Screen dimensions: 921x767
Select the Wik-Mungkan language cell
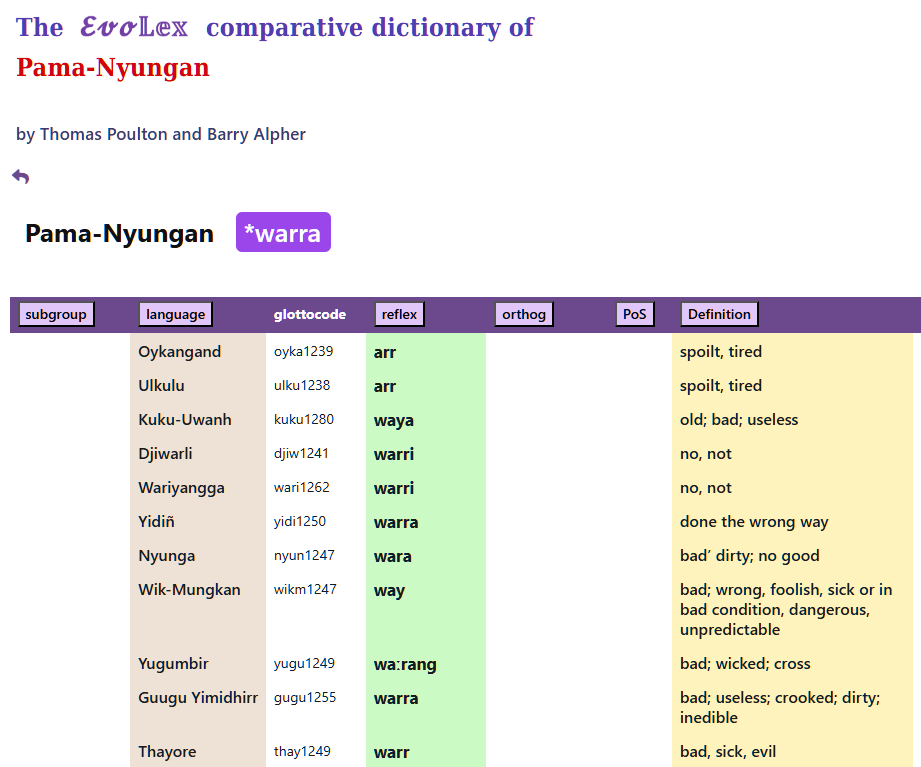pyautogui.click(x=189, y=590)
